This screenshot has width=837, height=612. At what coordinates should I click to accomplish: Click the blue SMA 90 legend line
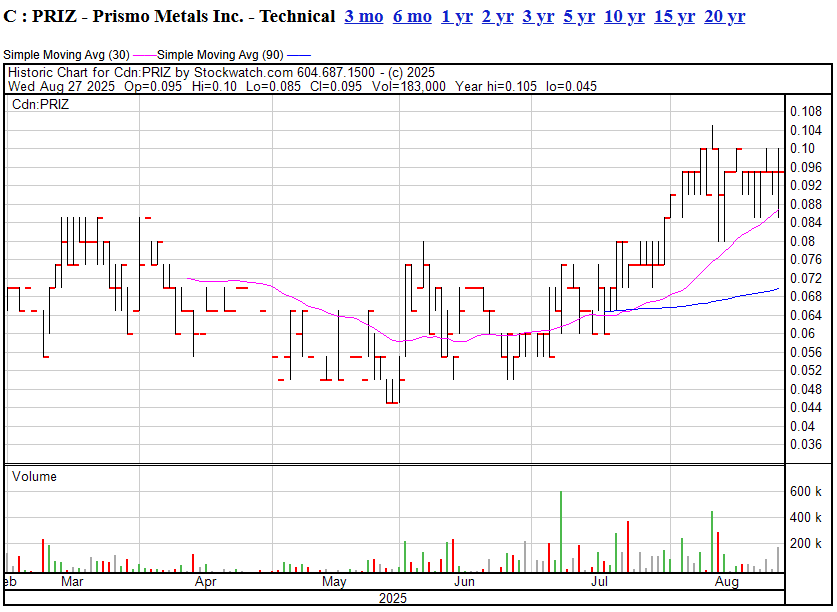point(298,55)
